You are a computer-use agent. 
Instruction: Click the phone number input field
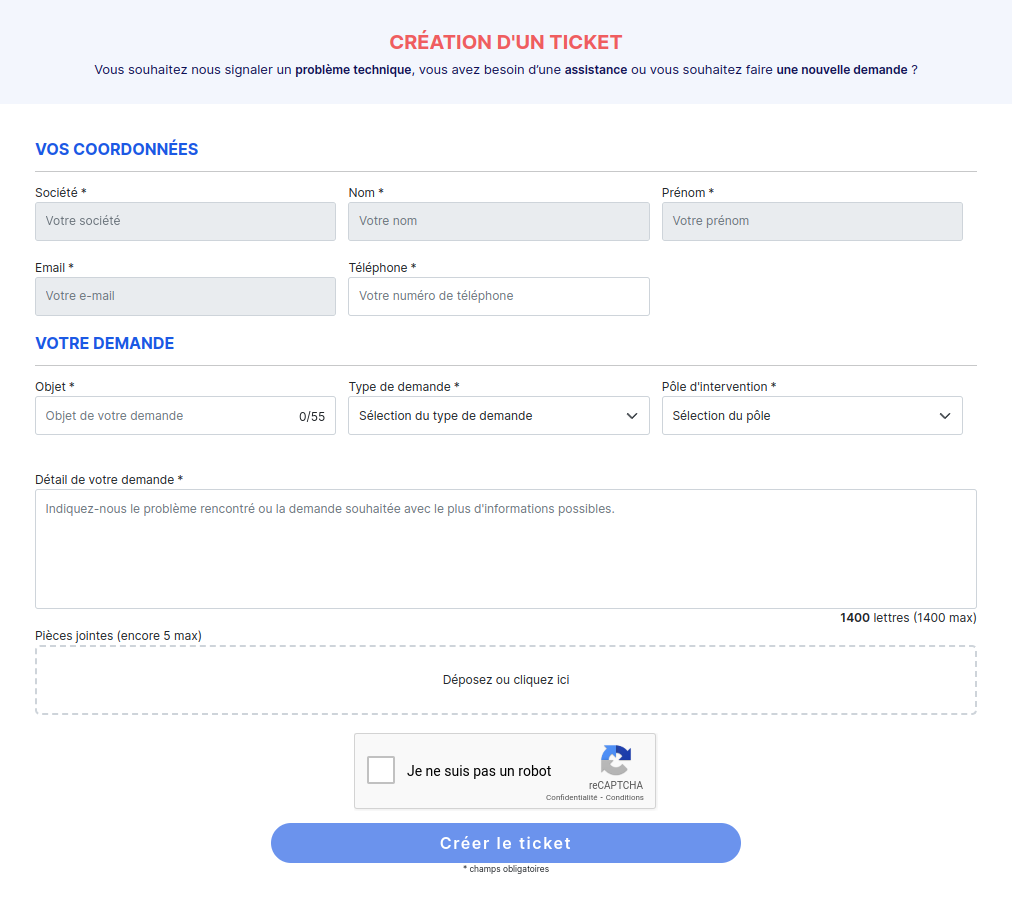(x=498, y=296)
